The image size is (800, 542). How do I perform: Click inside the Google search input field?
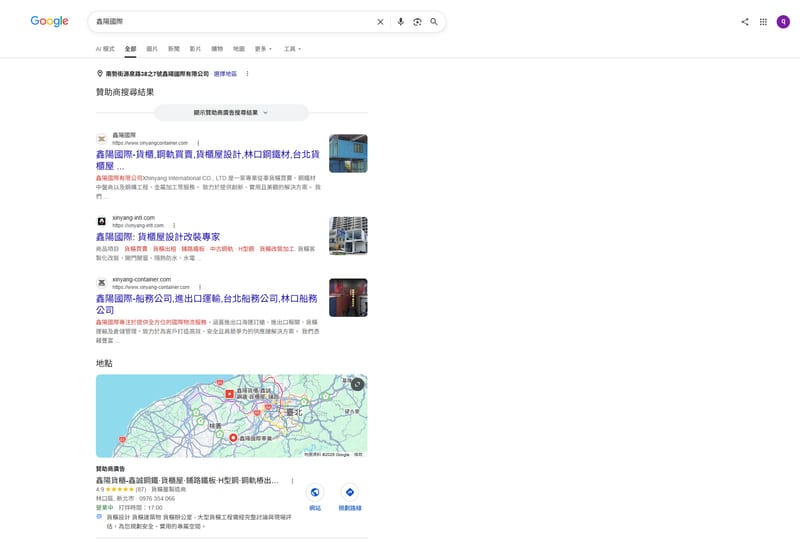click(x=232, y=21)
